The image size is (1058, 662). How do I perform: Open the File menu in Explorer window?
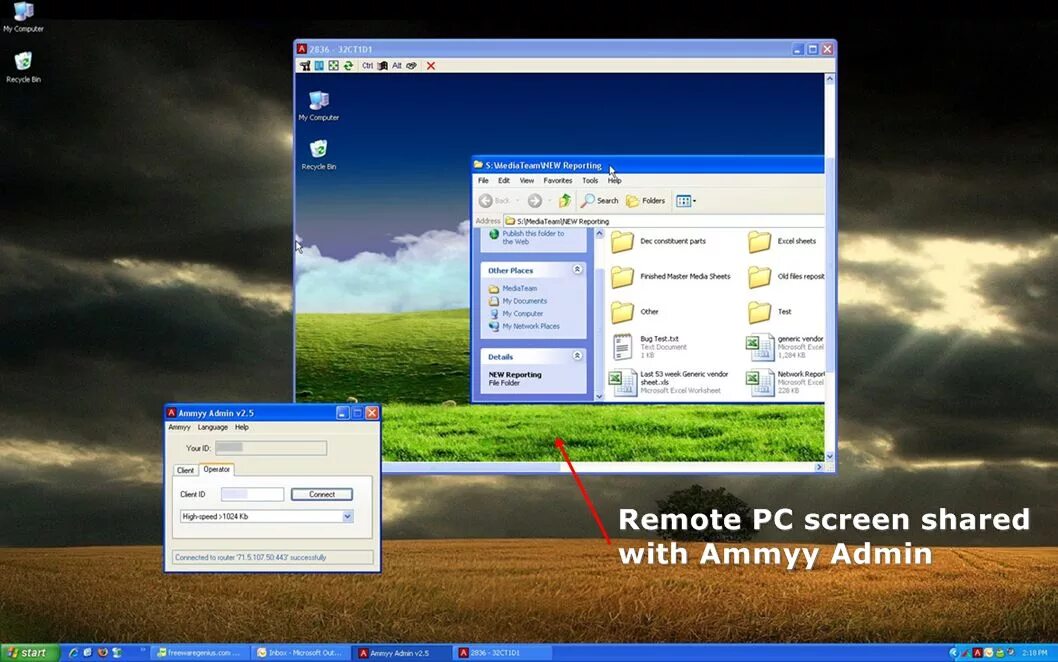[483, 180]
